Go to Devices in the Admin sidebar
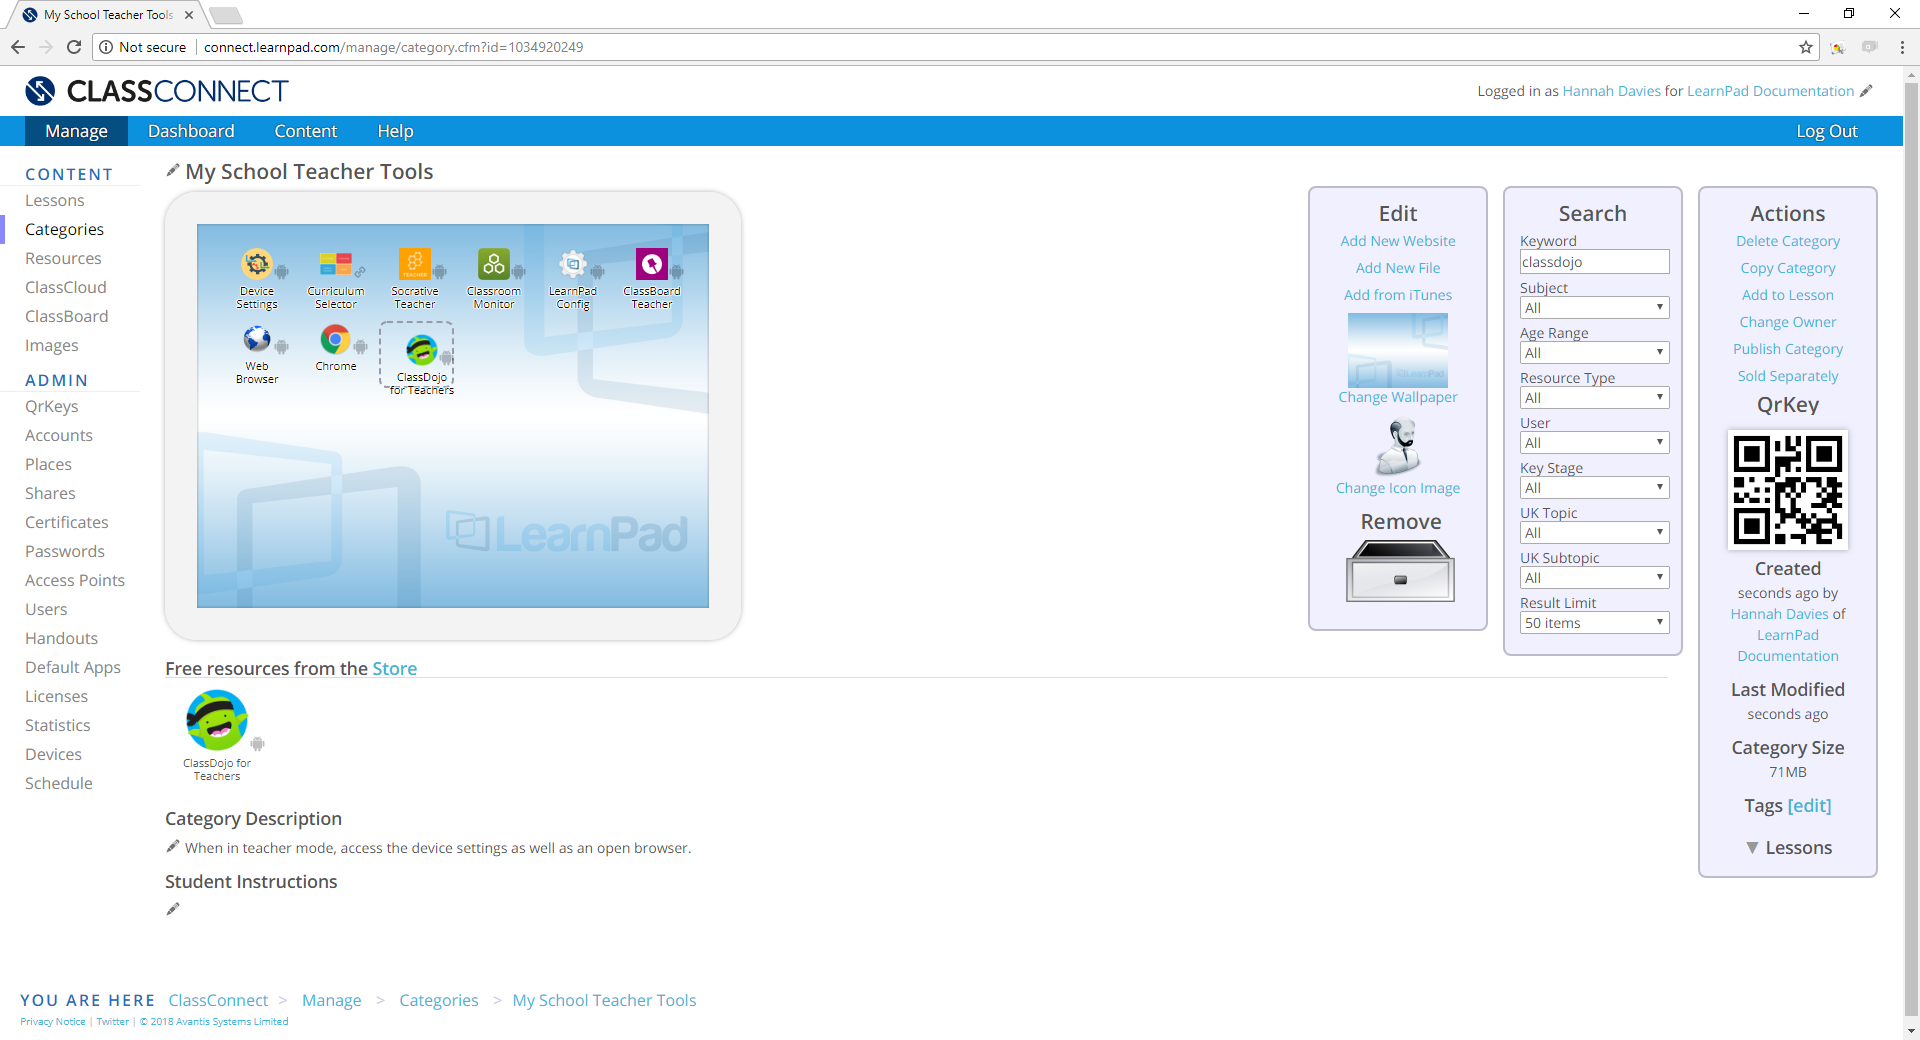 pyautogui.click(x=54, y=755)
